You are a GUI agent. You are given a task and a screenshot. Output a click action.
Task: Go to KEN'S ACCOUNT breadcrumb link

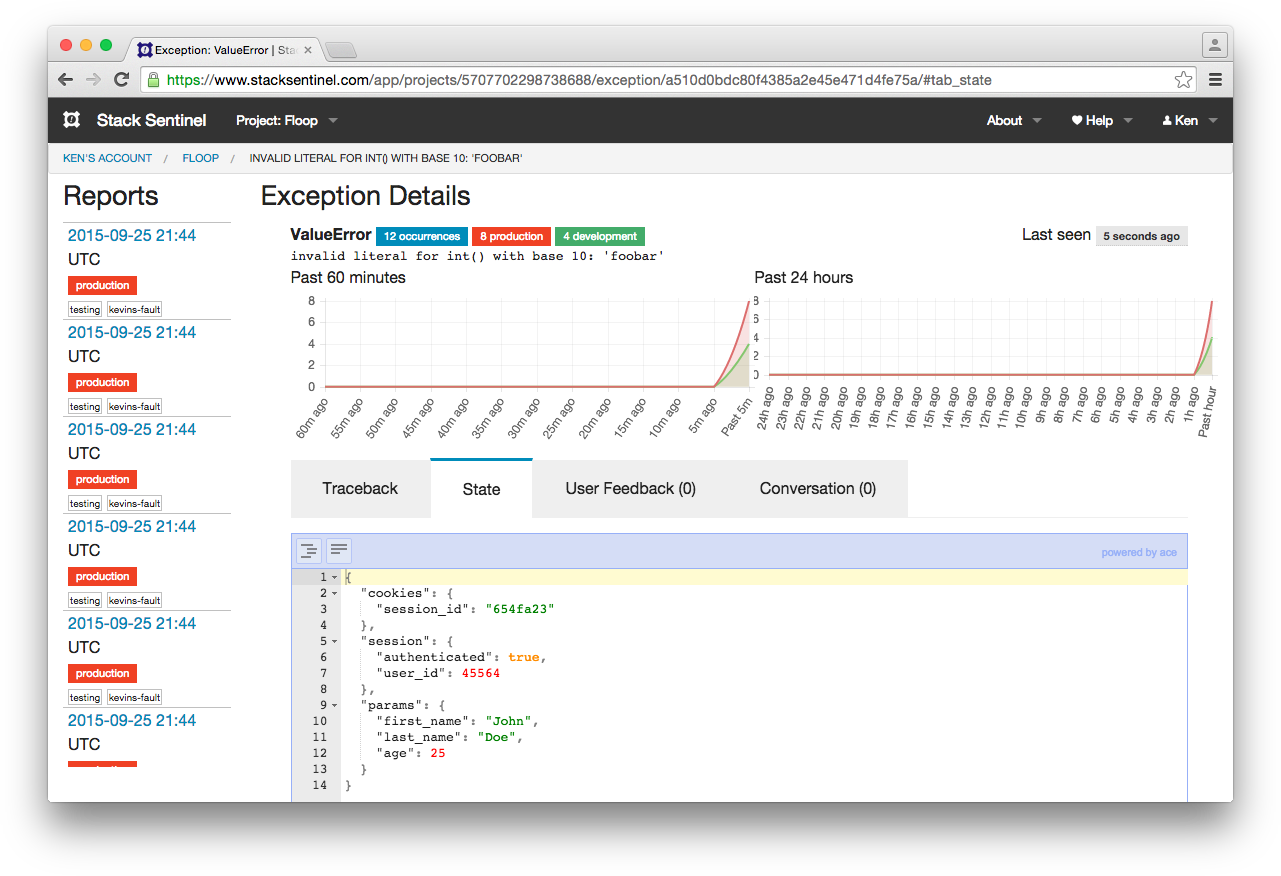click(x=107, y=158)
